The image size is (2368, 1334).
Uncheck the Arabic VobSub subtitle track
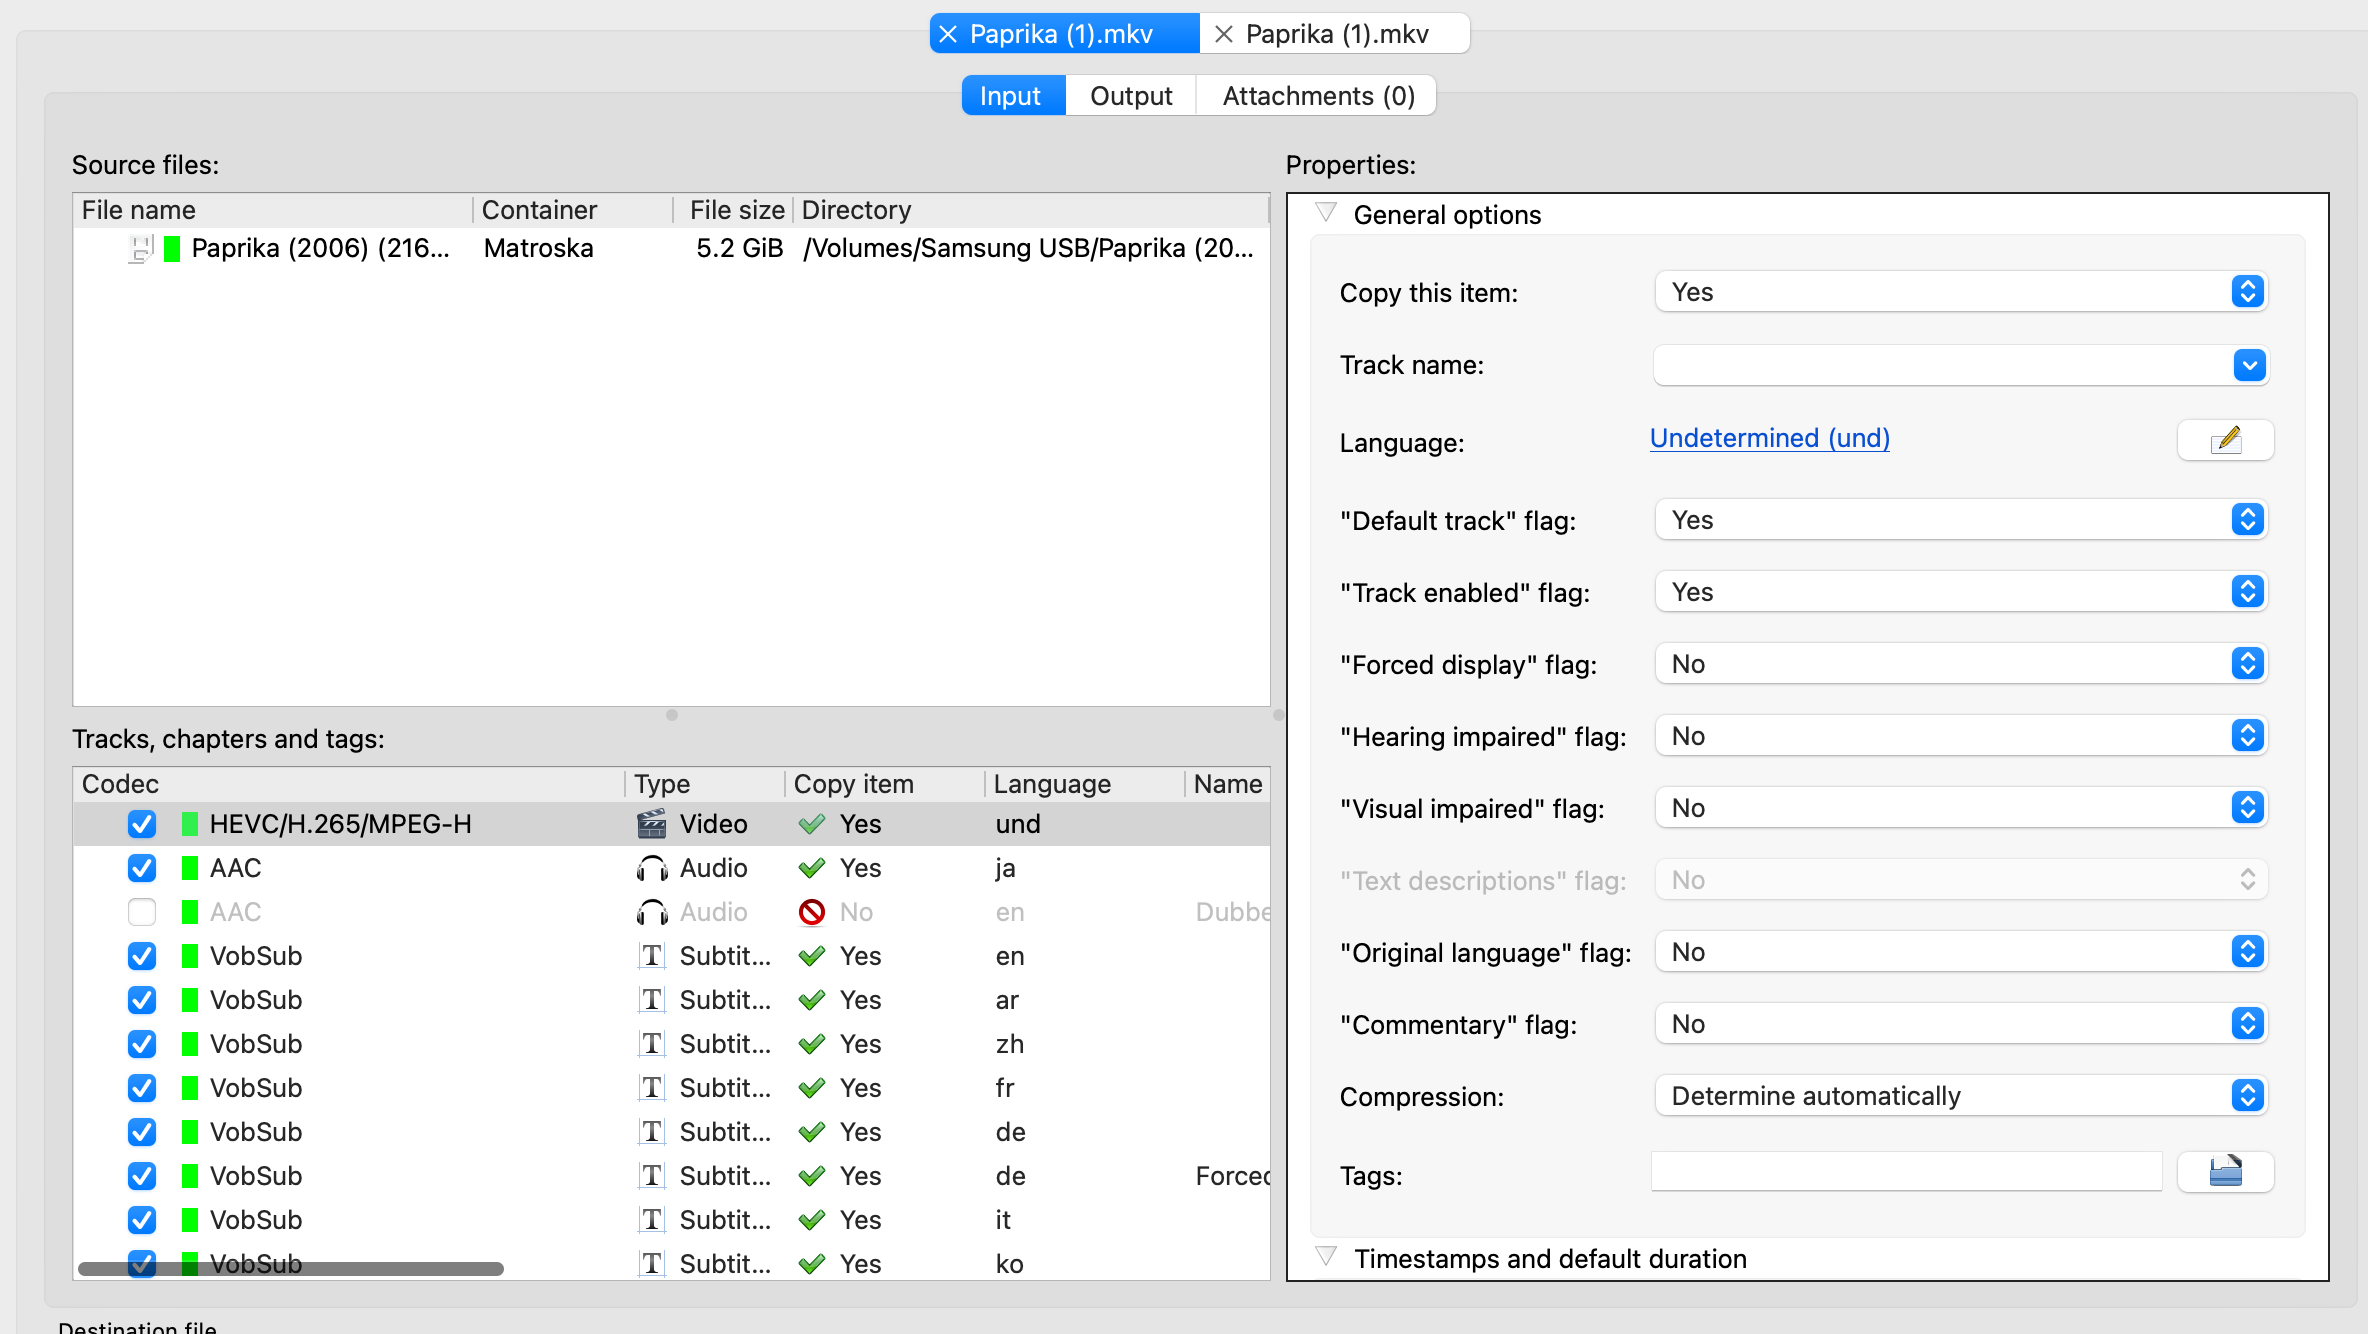142,1000
